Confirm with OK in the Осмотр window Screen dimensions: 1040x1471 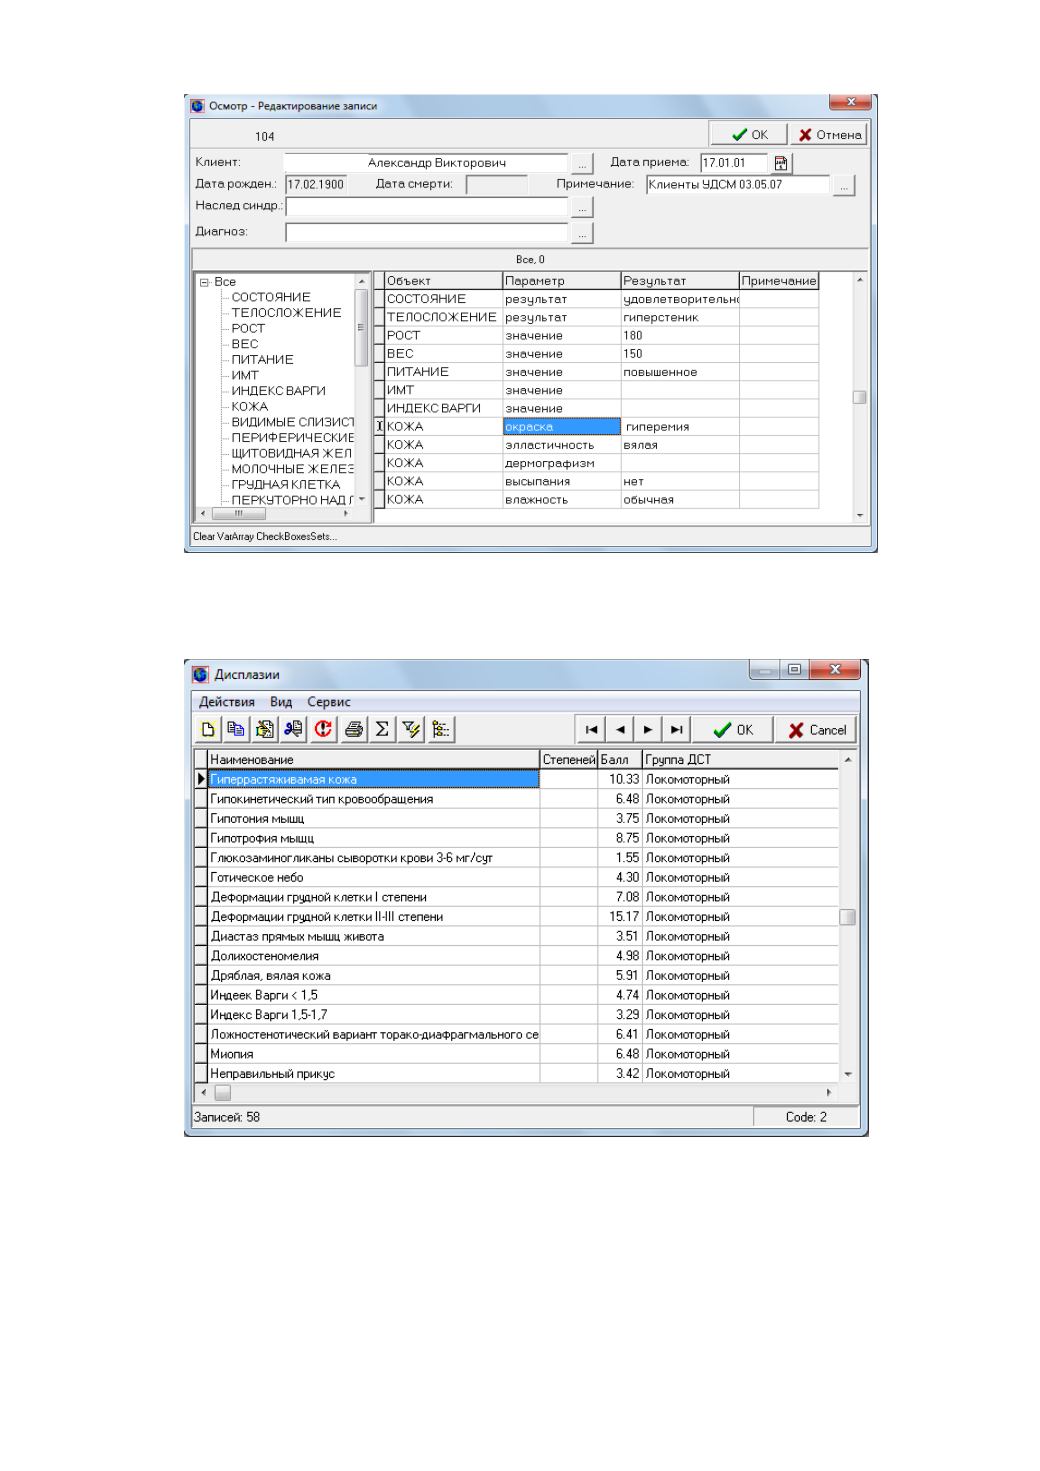coord(748,135)
